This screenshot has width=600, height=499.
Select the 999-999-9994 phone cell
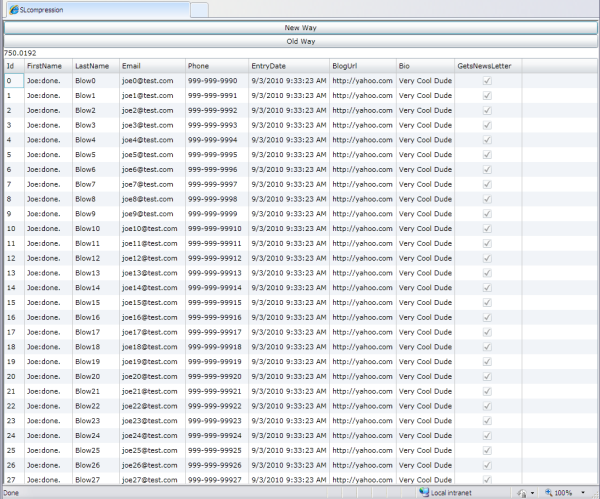(x=217, y=140)
